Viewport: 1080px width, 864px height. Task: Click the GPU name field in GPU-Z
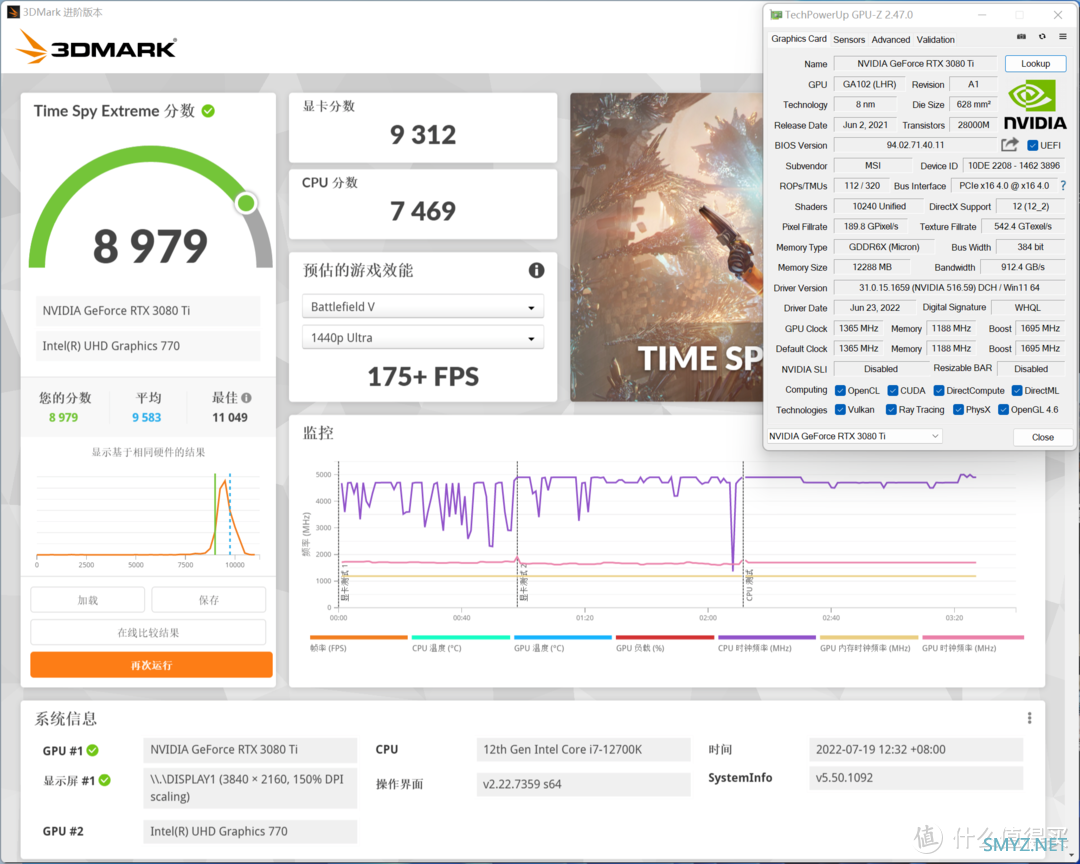915,63
